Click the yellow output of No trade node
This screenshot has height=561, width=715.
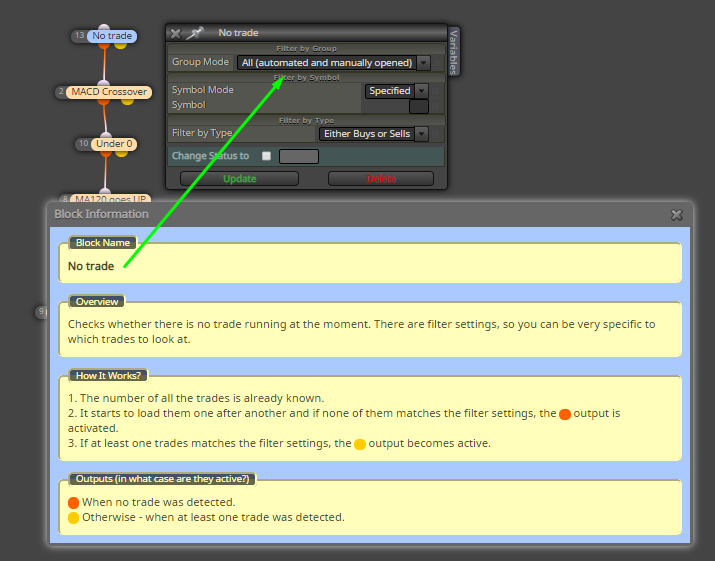tap(120, 45)
